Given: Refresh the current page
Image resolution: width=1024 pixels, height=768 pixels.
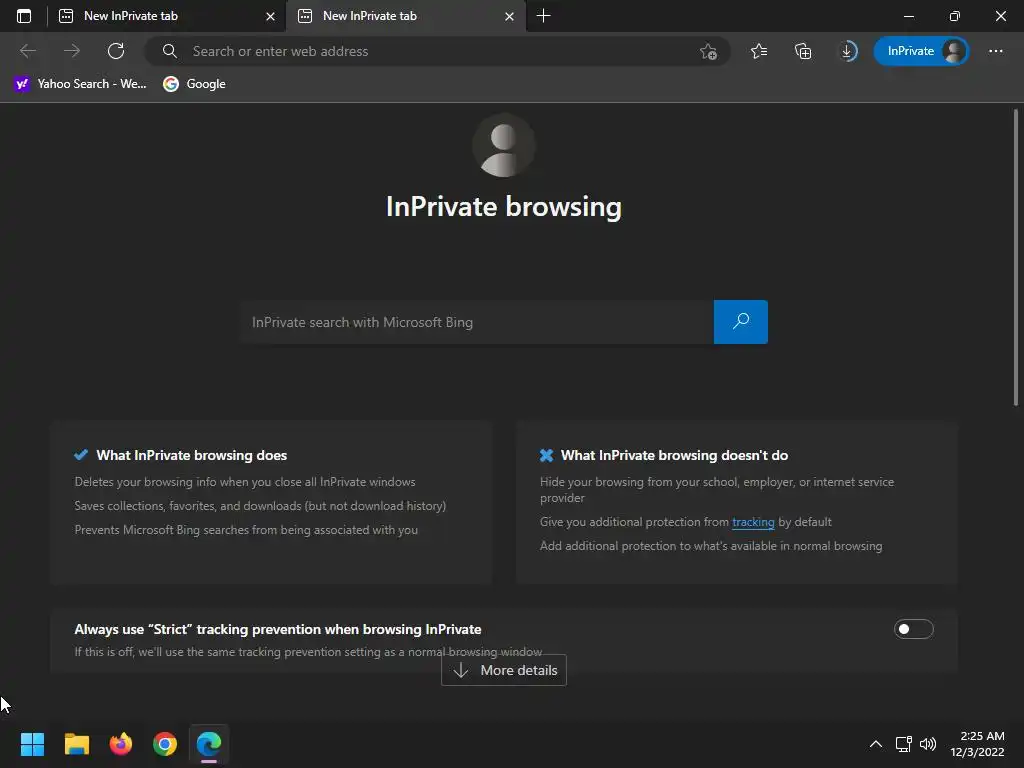Looking at the screenshot, I should pyautogui.click(x=116, y=51).
